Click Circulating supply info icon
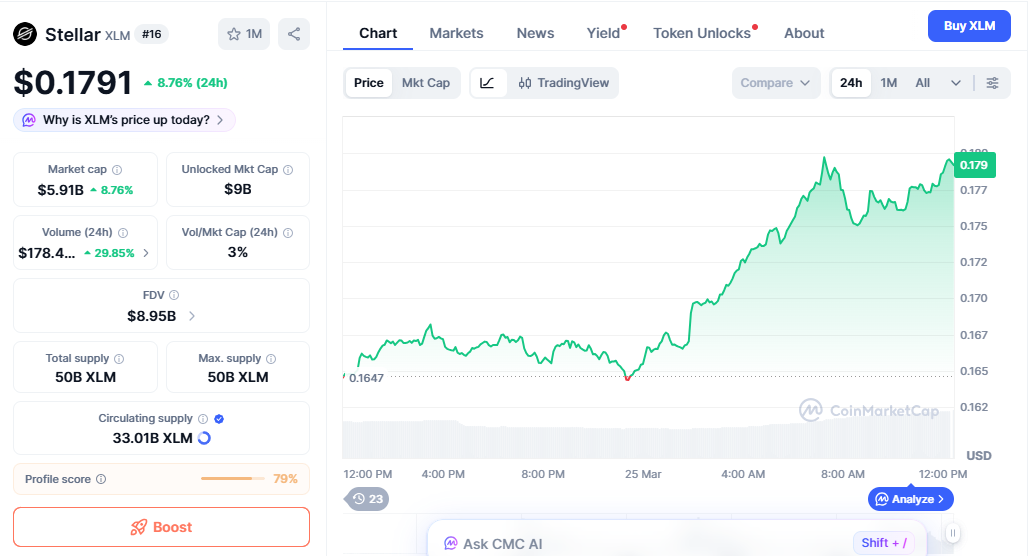Screen dimensions: 1028x556 click(203, 419)
